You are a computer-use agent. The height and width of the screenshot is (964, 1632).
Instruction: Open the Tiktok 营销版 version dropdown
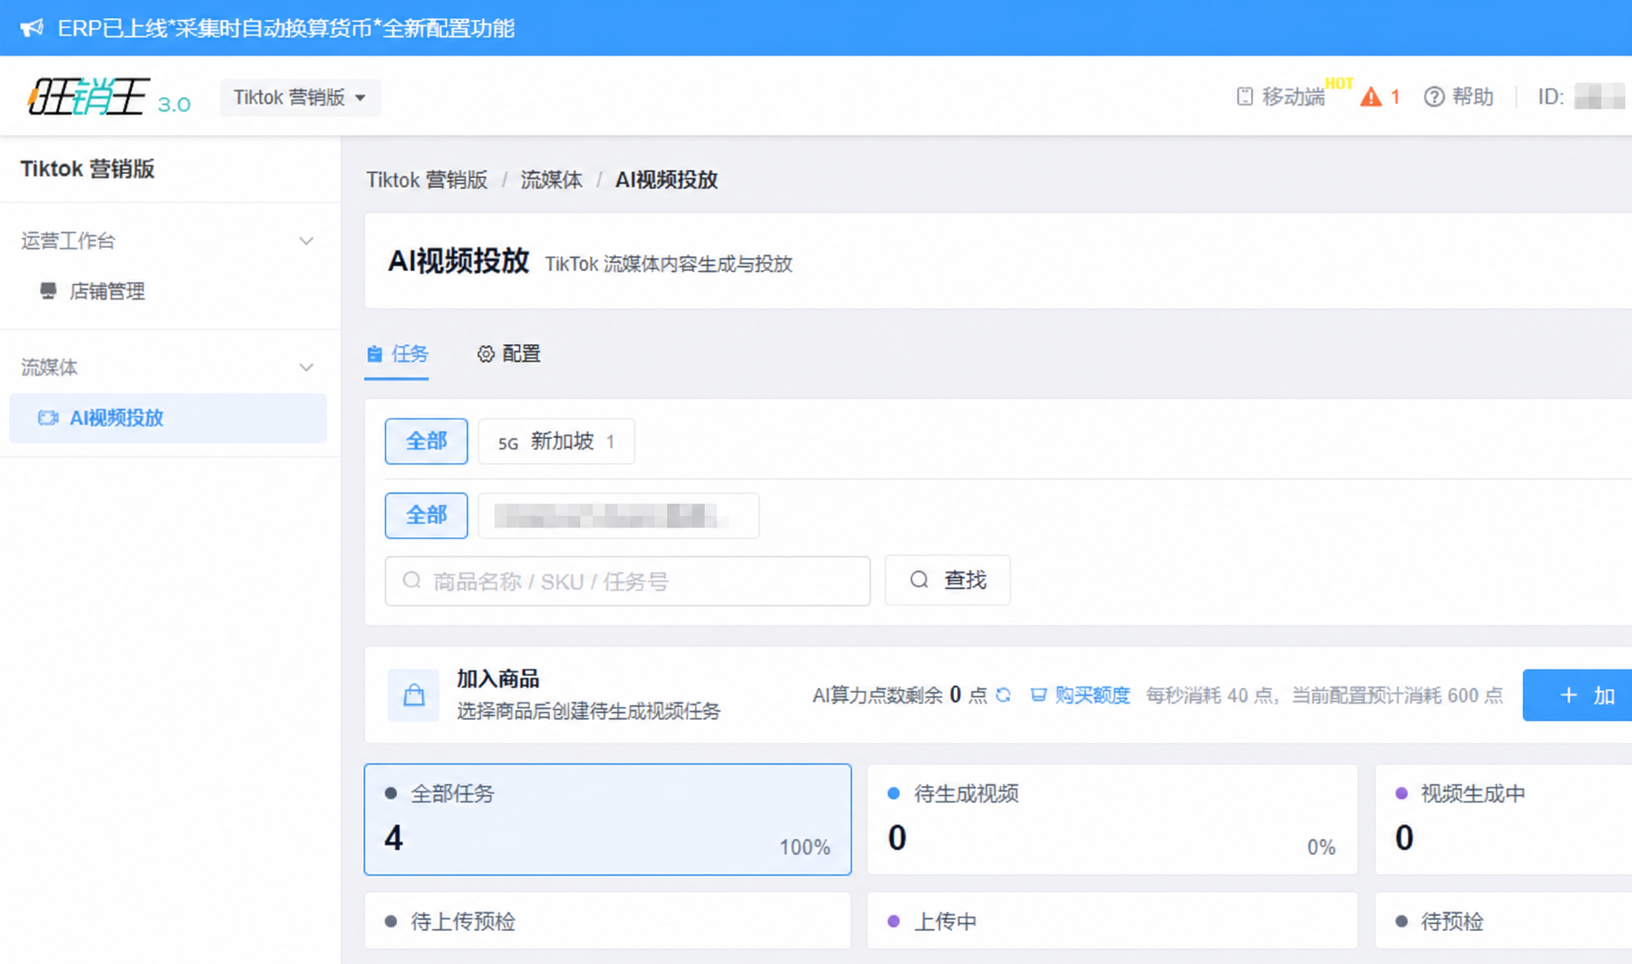pos(300,97)
